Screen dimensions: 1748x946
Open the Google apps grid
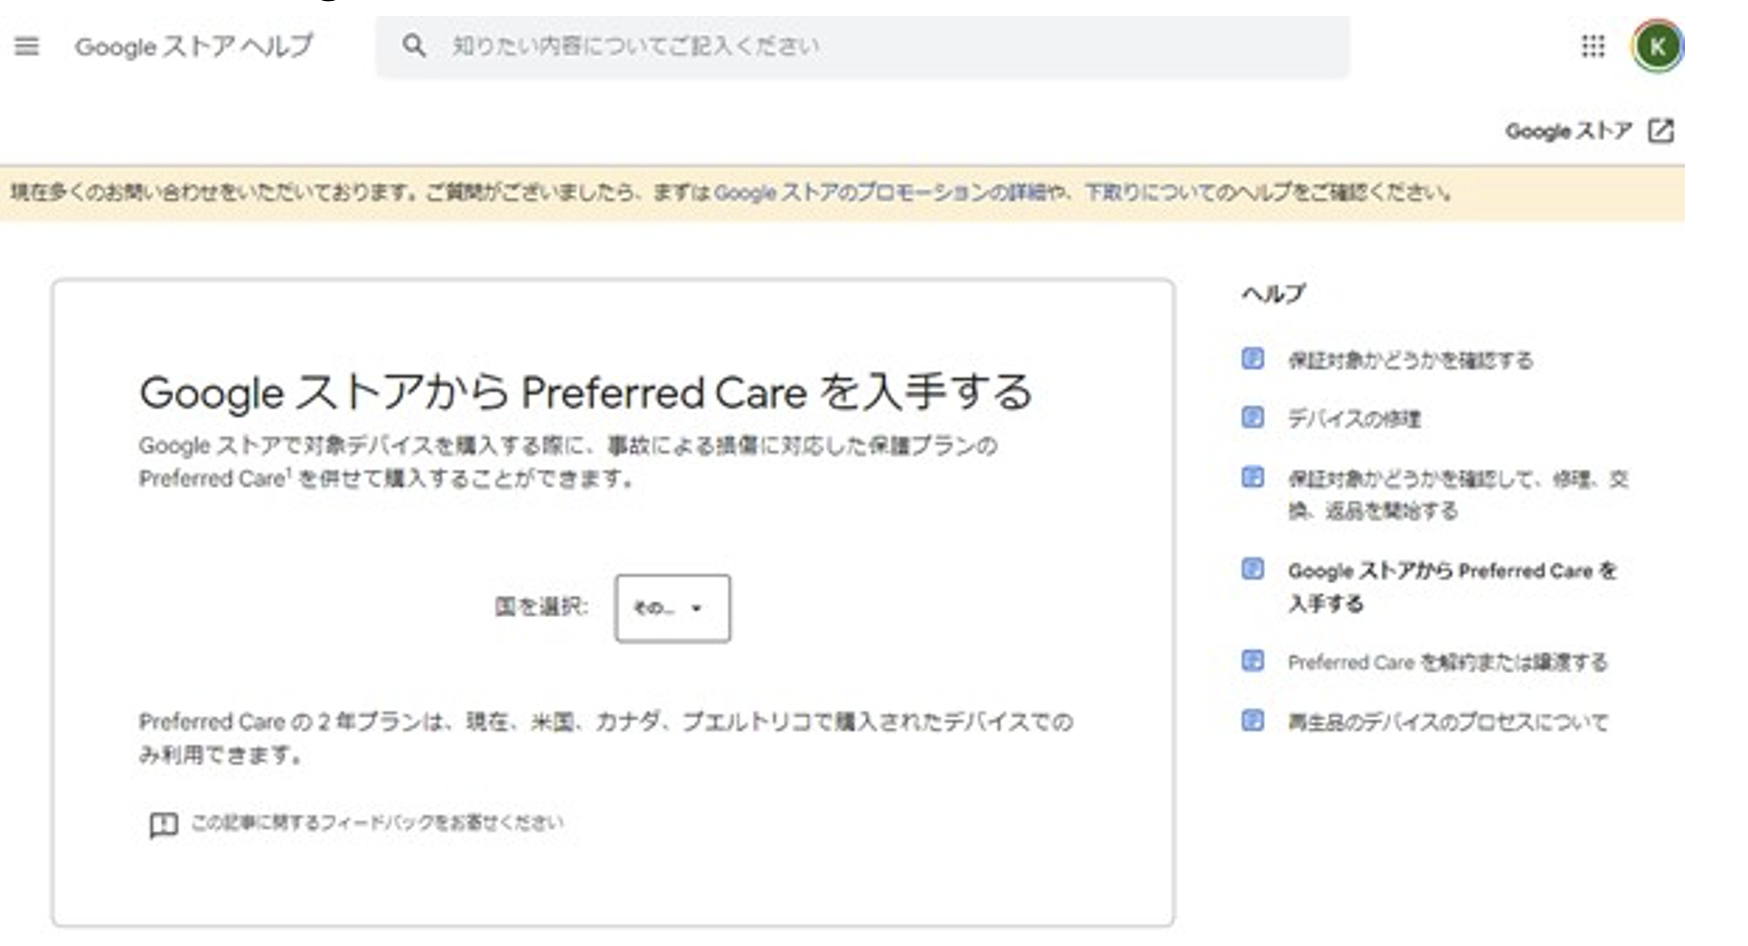[x=1593, y=46]
